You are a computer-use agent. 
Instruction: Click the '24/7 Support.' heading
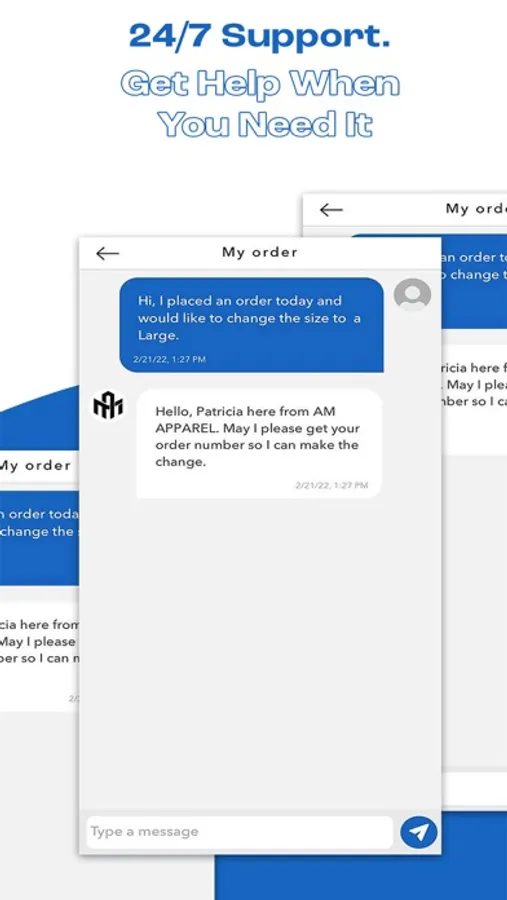coord(260,36)
